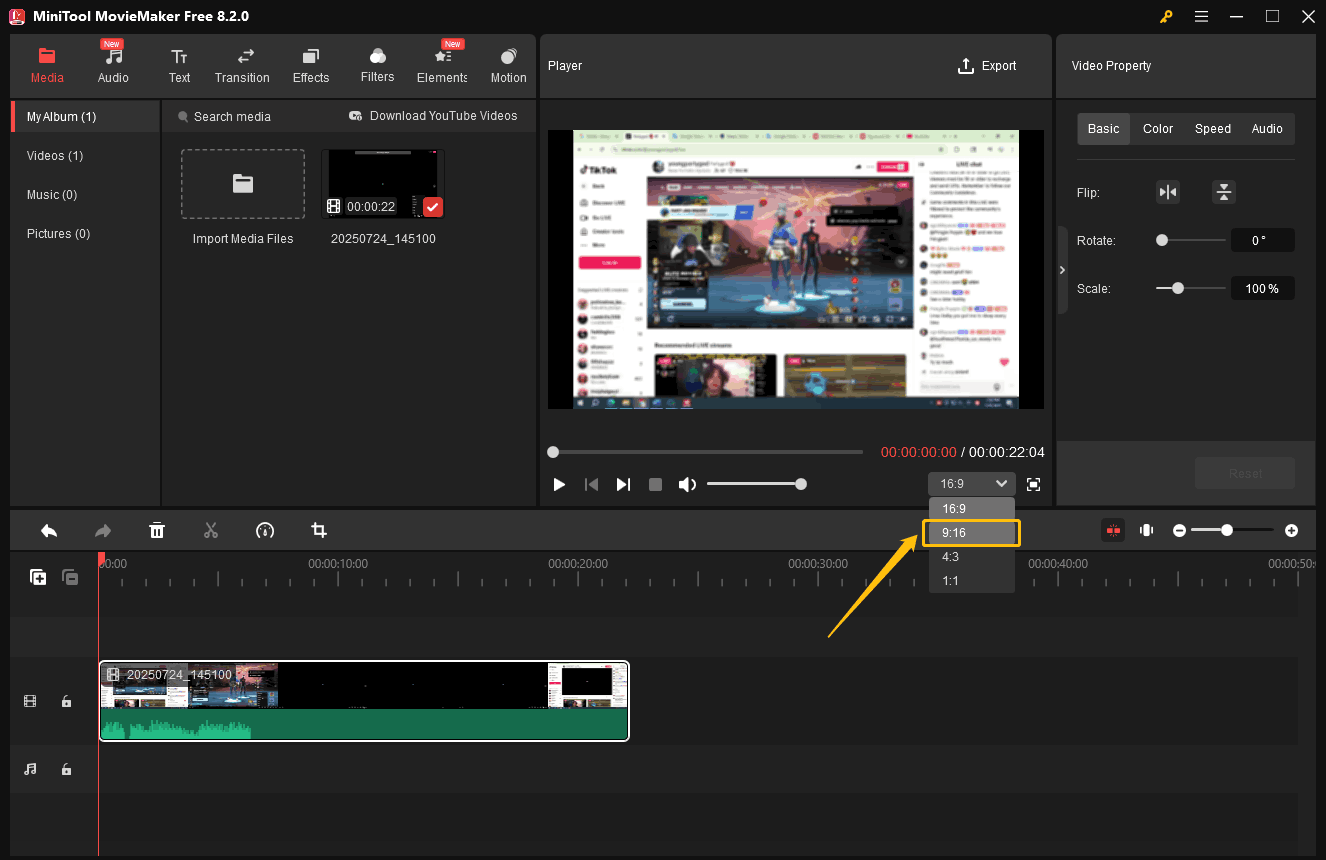Click the Reset button
This screenshot has height=860, width=1326.
1245,473
